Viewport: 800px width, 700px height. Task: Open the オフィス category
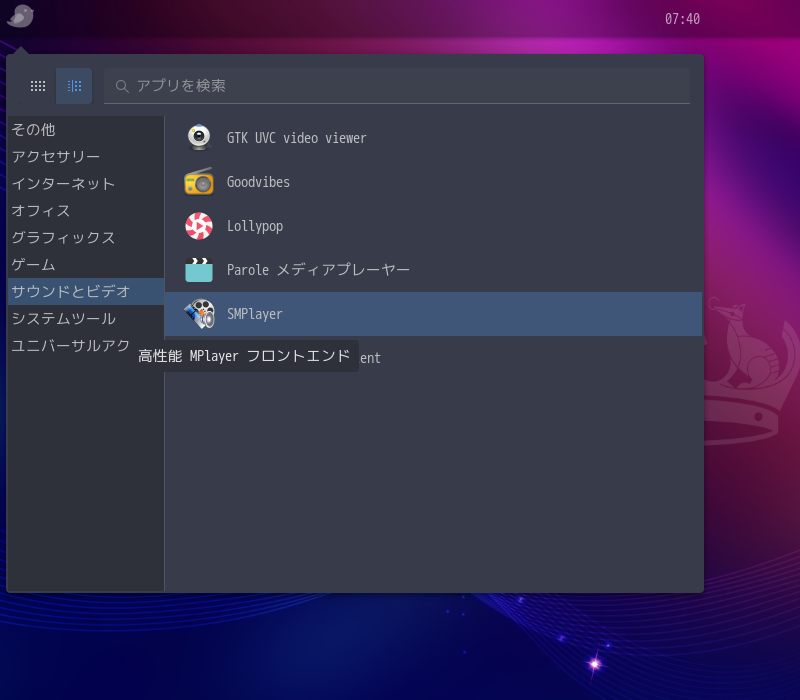pos(86,211)
